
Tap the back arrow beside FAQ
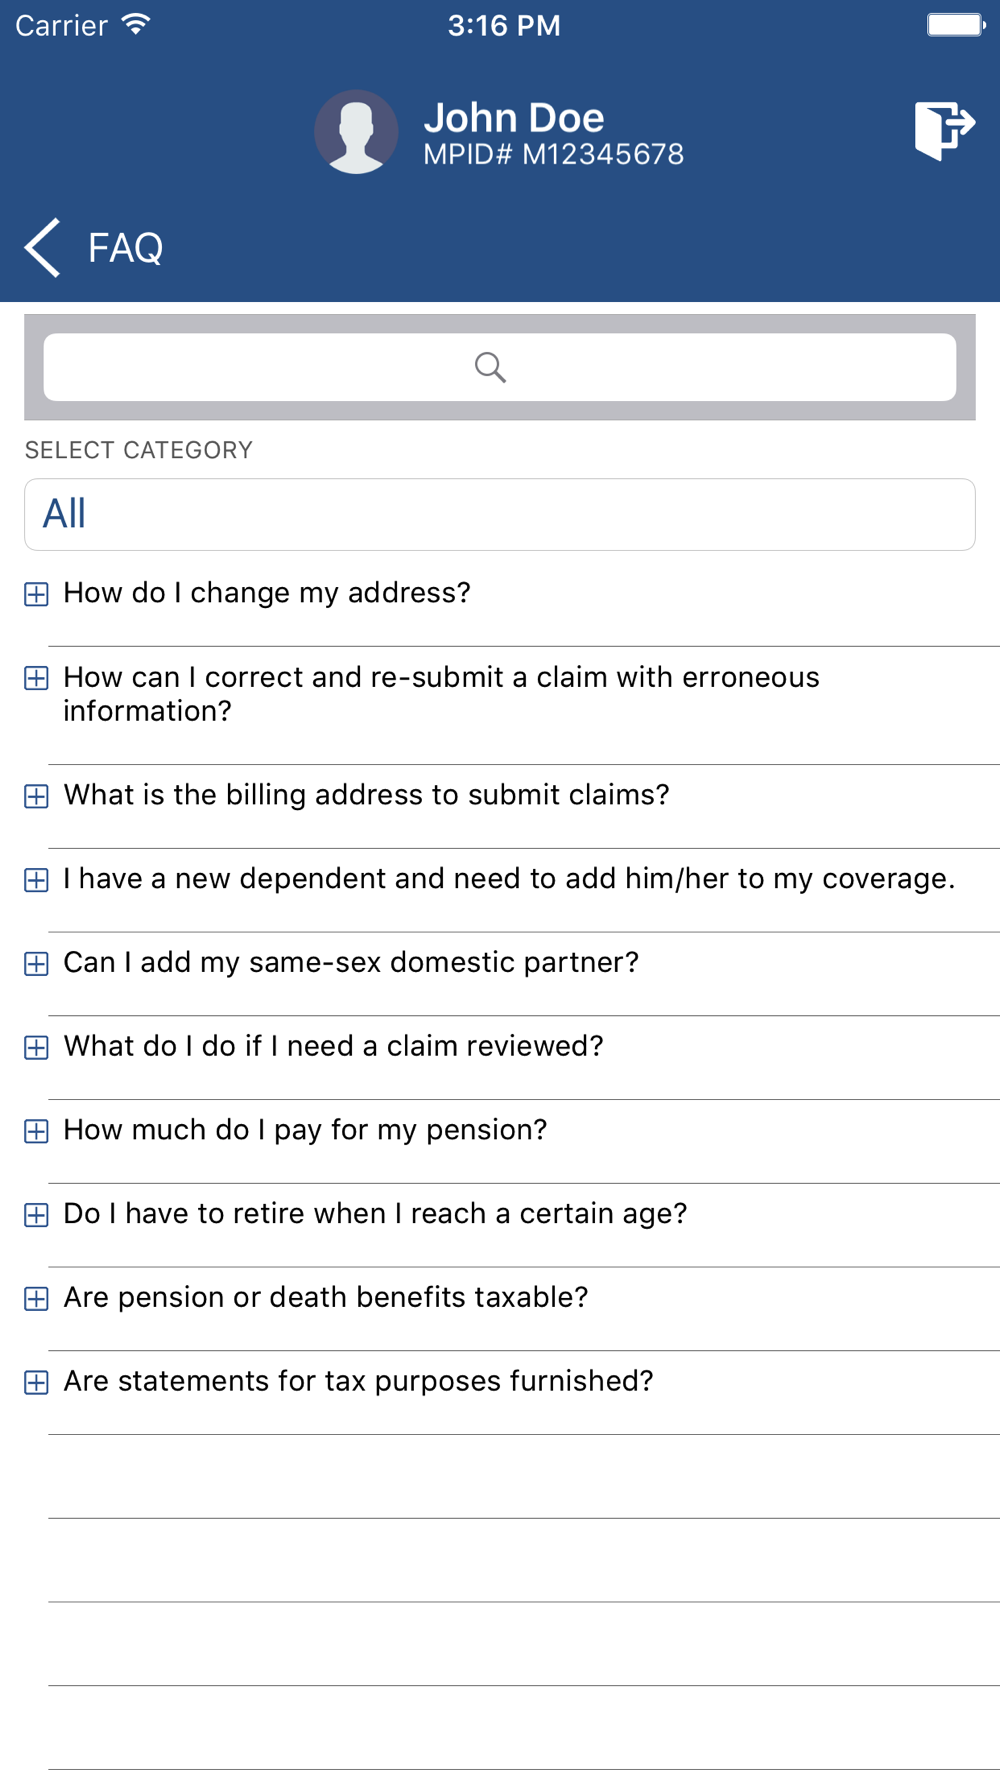pos(42,247)
